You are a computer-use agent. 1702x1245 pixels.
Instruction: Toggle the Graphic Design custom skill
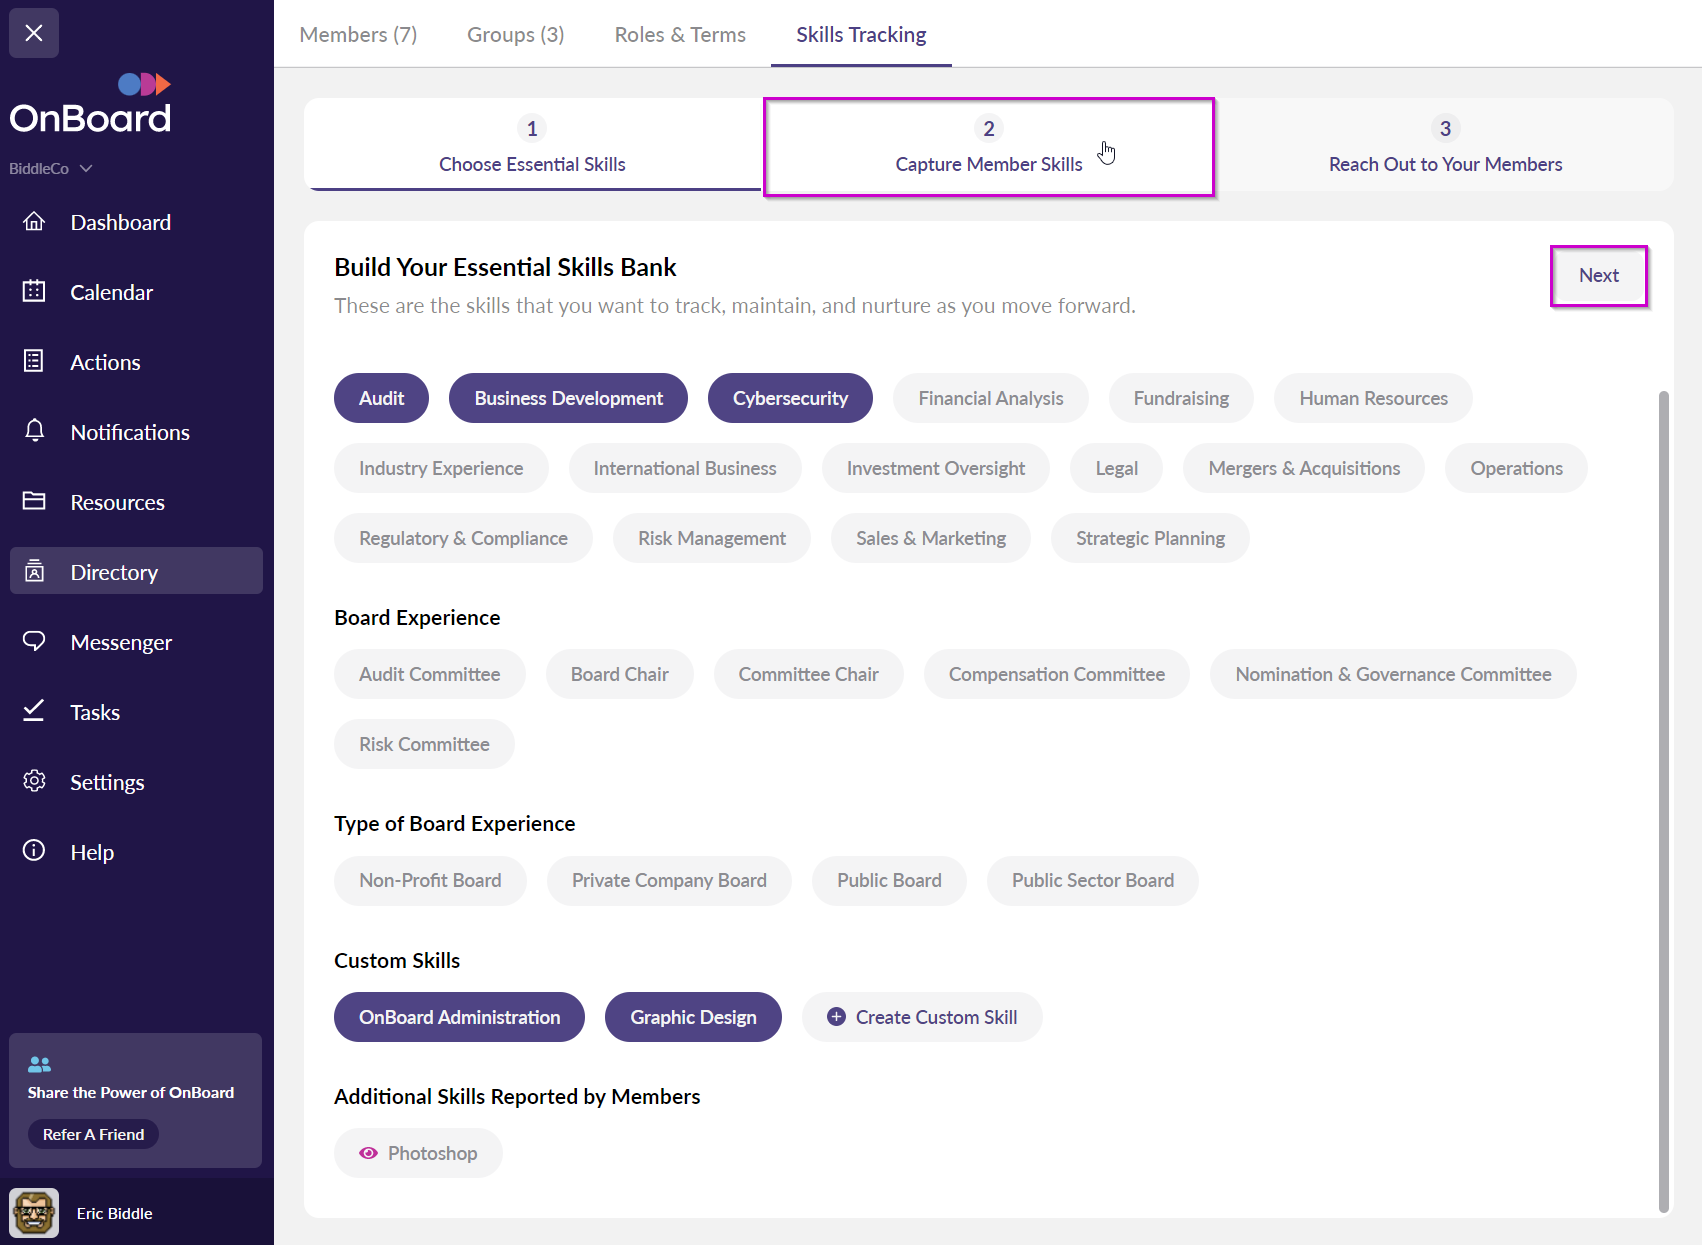pyautogui.click(x=692, y=1017)
